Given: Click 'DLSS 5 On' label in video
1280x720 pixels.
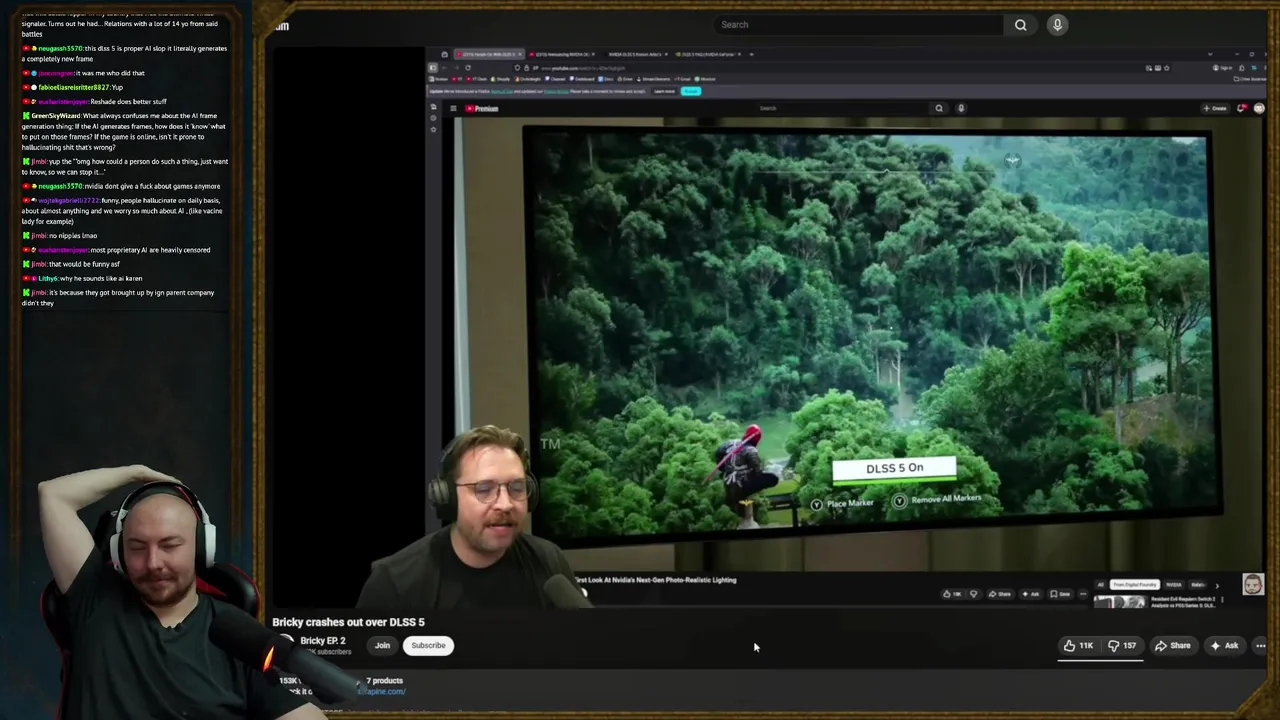Looking at the screenshot, I should (894, 468).
